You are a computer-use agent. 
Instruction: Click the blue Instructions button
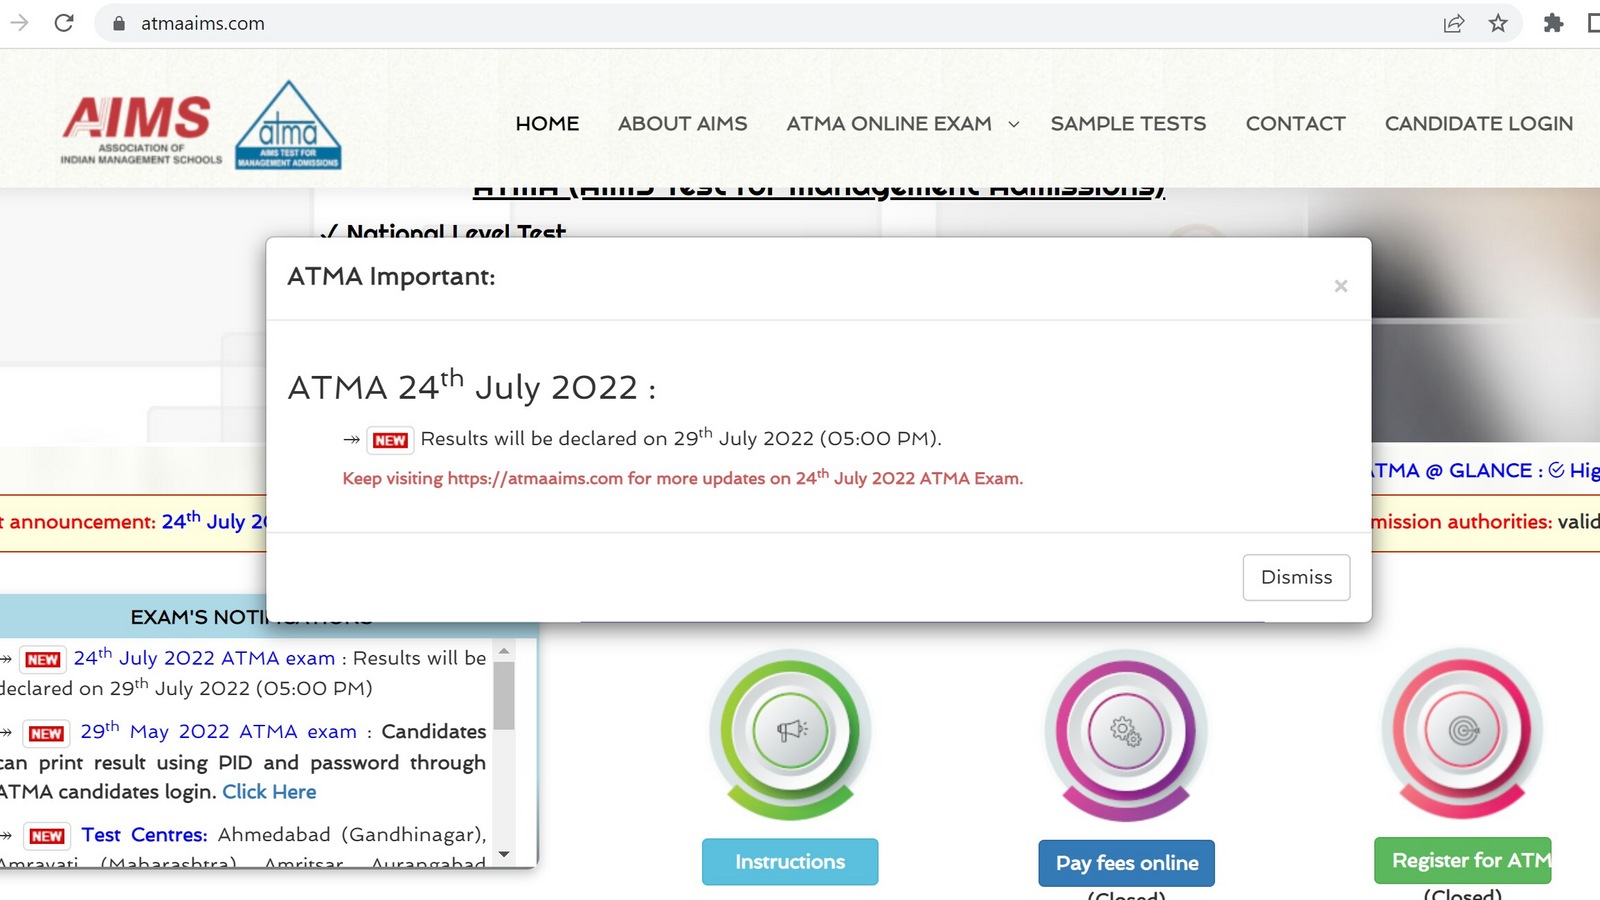click(x=790, y=862)
